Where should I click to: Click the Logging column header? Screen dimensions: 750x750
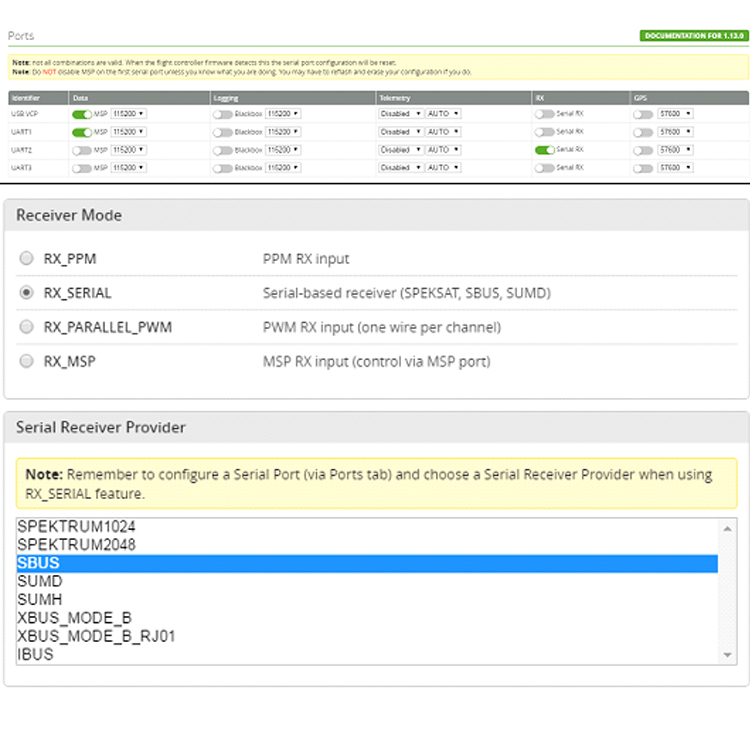[293, 98]
